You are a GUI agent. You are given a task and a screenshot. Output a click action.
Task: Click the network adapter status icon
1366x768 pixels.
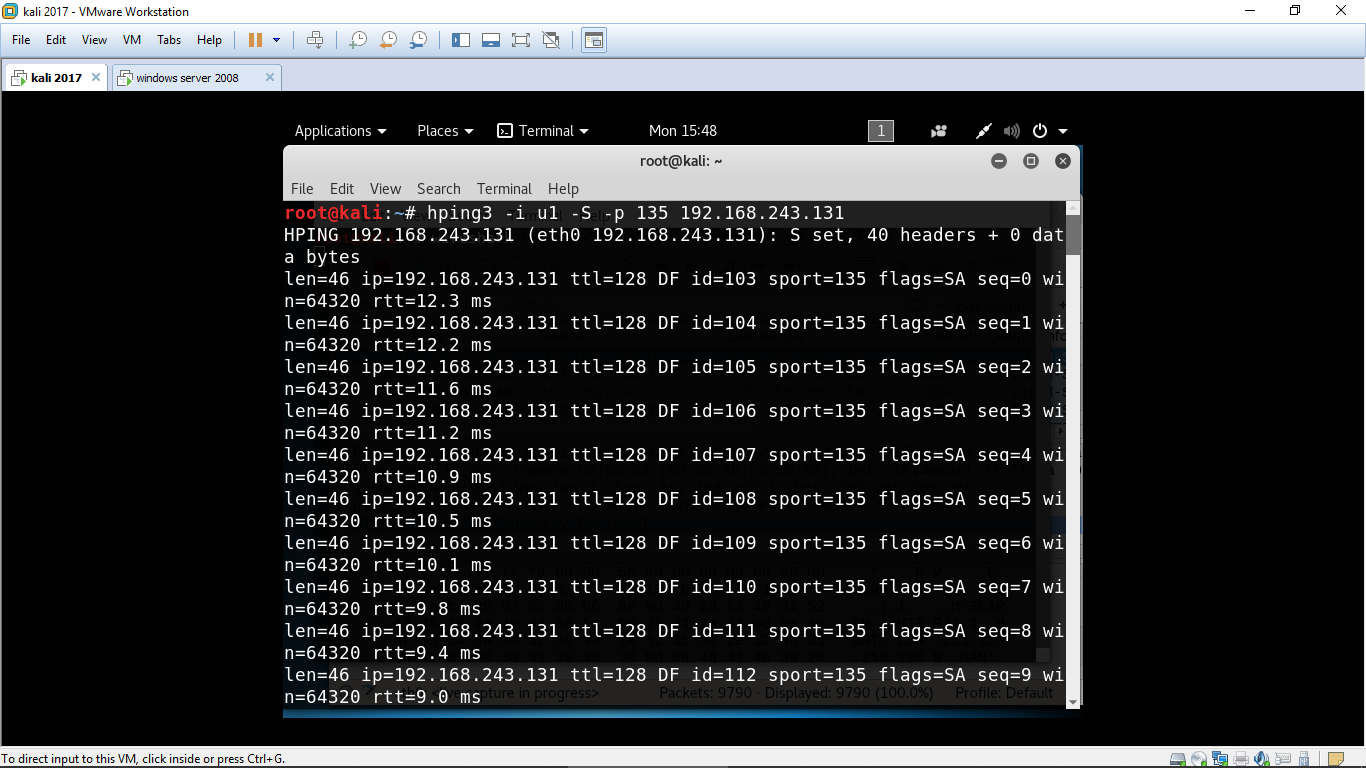(1220, 759)
